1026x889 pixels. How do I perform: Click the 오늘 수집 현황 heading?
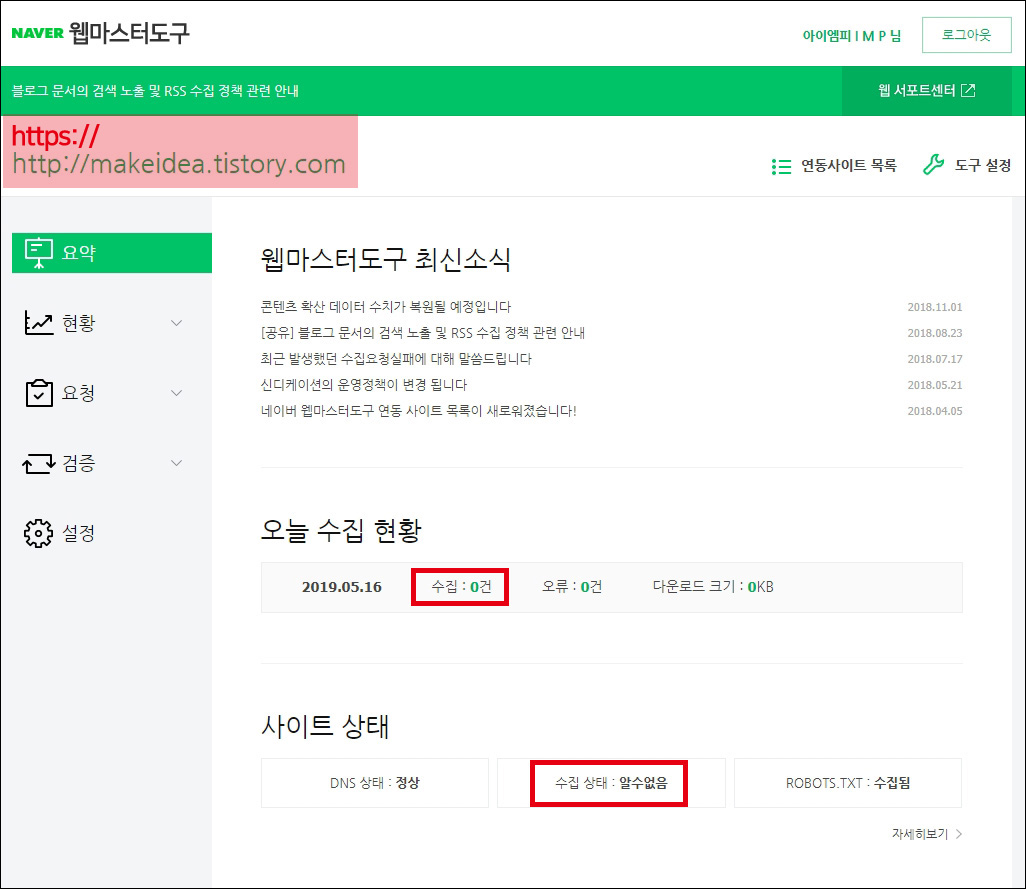(x=341, y=531)
